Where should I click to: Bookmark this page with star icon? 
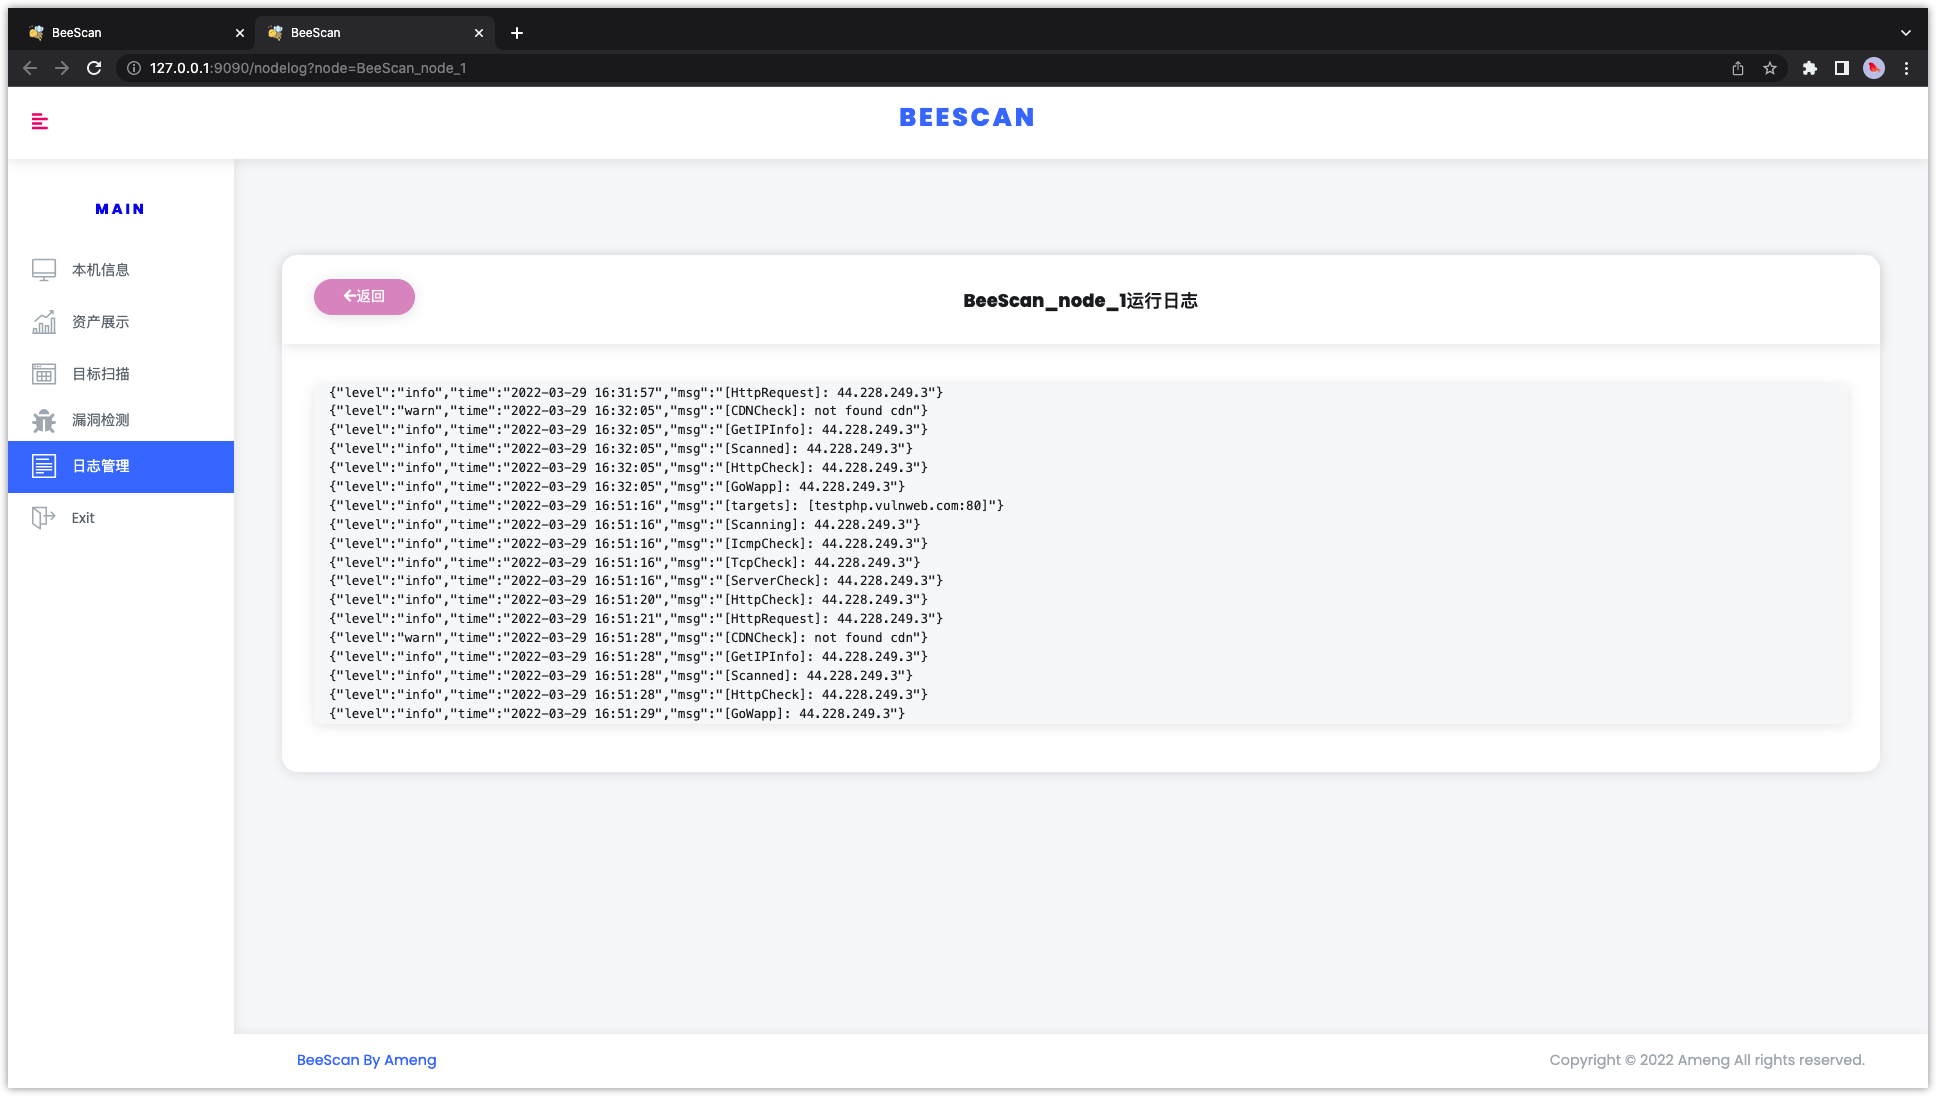(x=1770, y=68)
